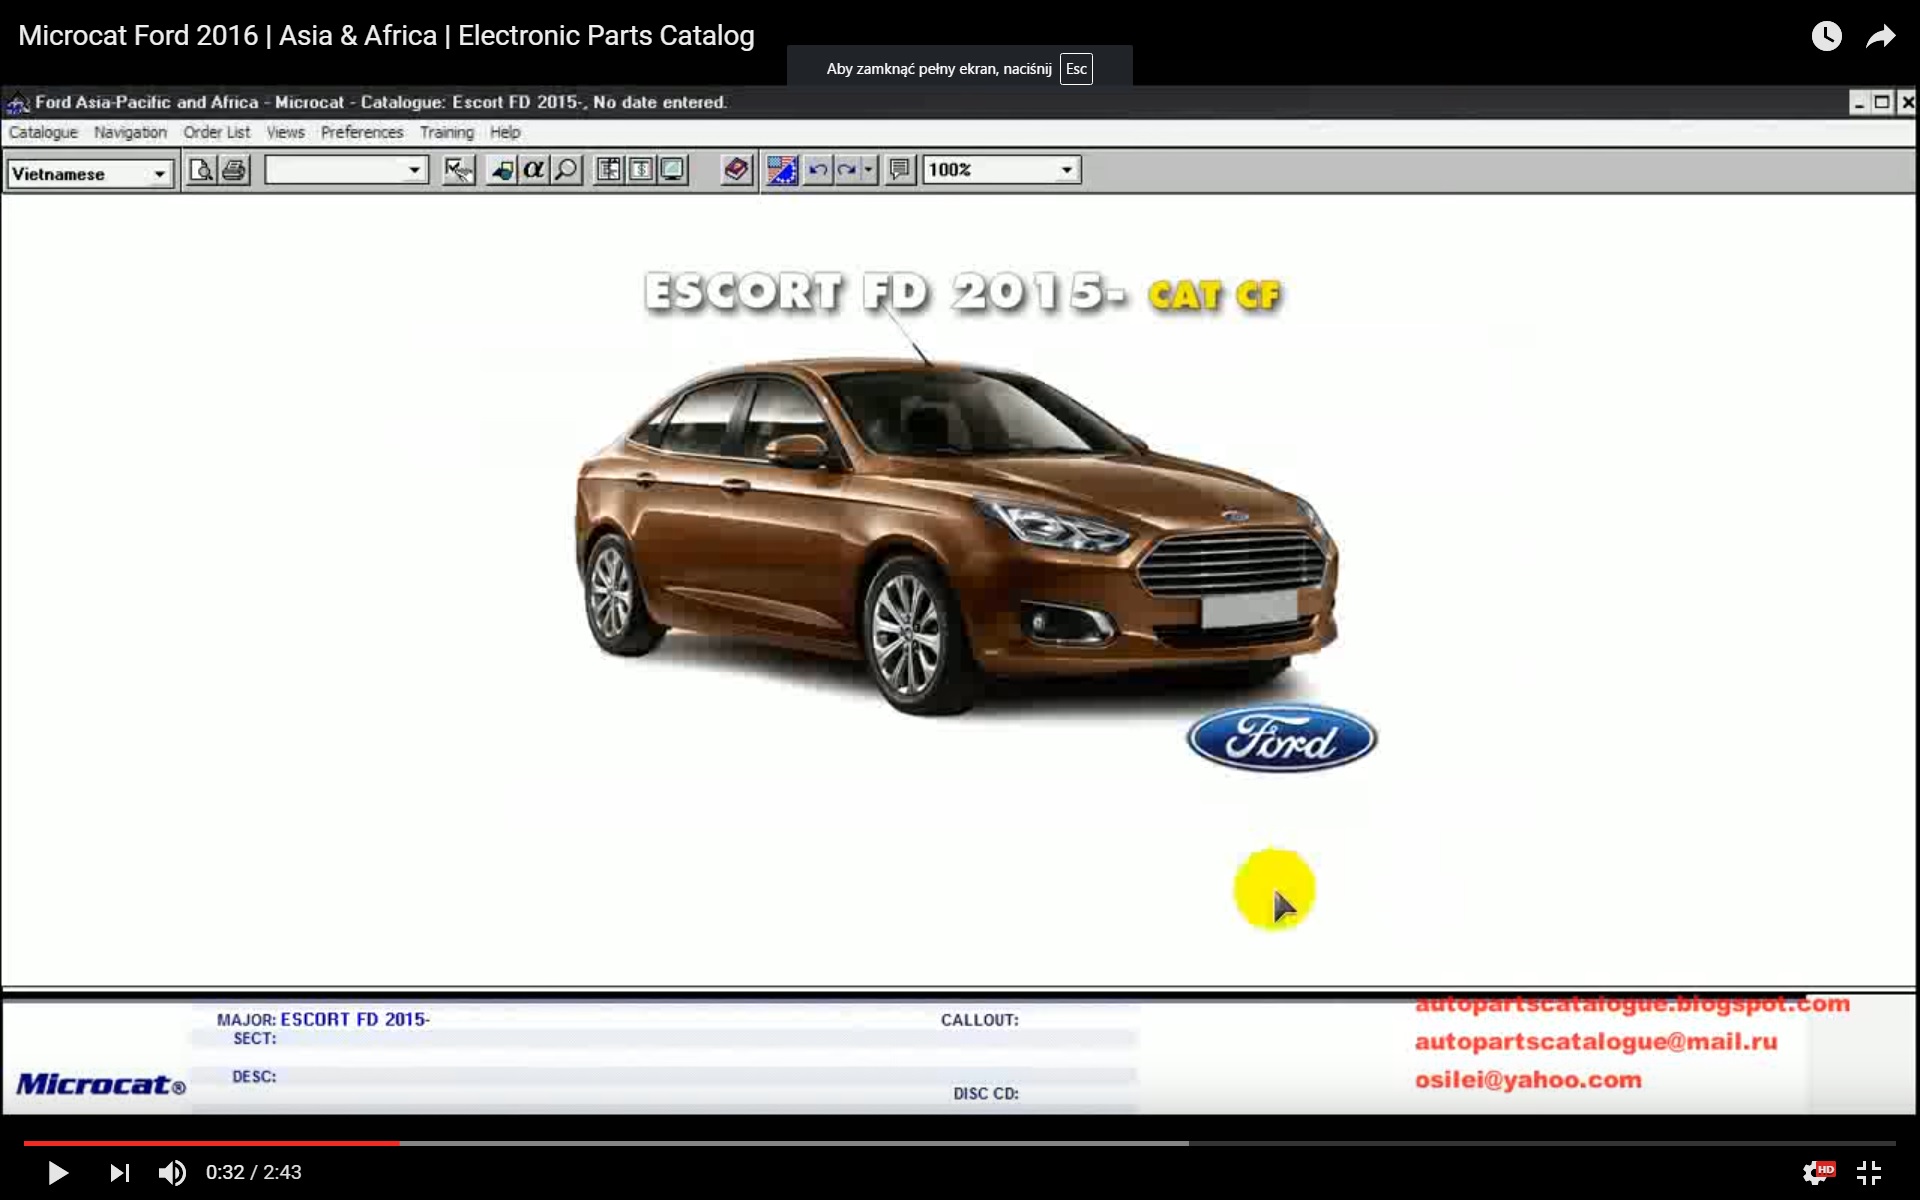Image resolution: width=1920 pixels, height=1200 pixels.
Task: Click the alpha search icon
Action: click(x=534, y=170)
